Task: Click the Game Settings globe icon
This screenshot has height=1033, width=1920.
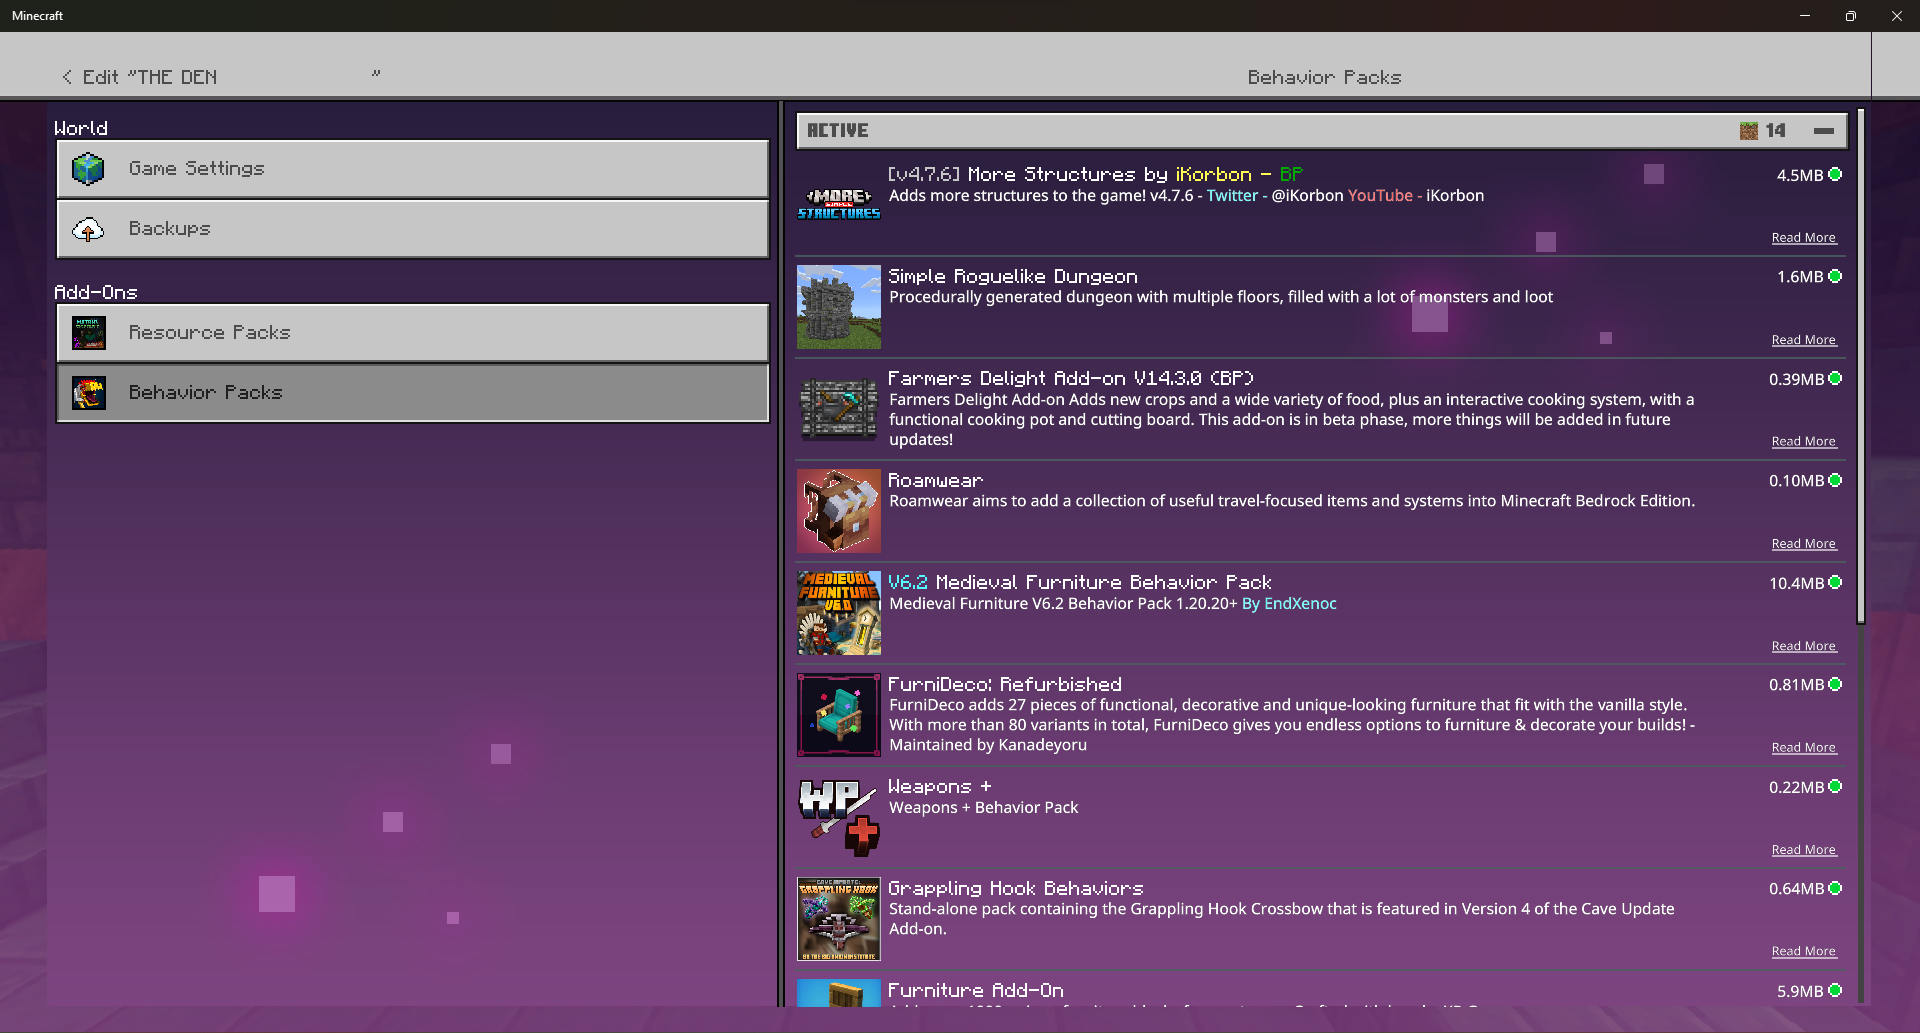Action: (88, 169)
